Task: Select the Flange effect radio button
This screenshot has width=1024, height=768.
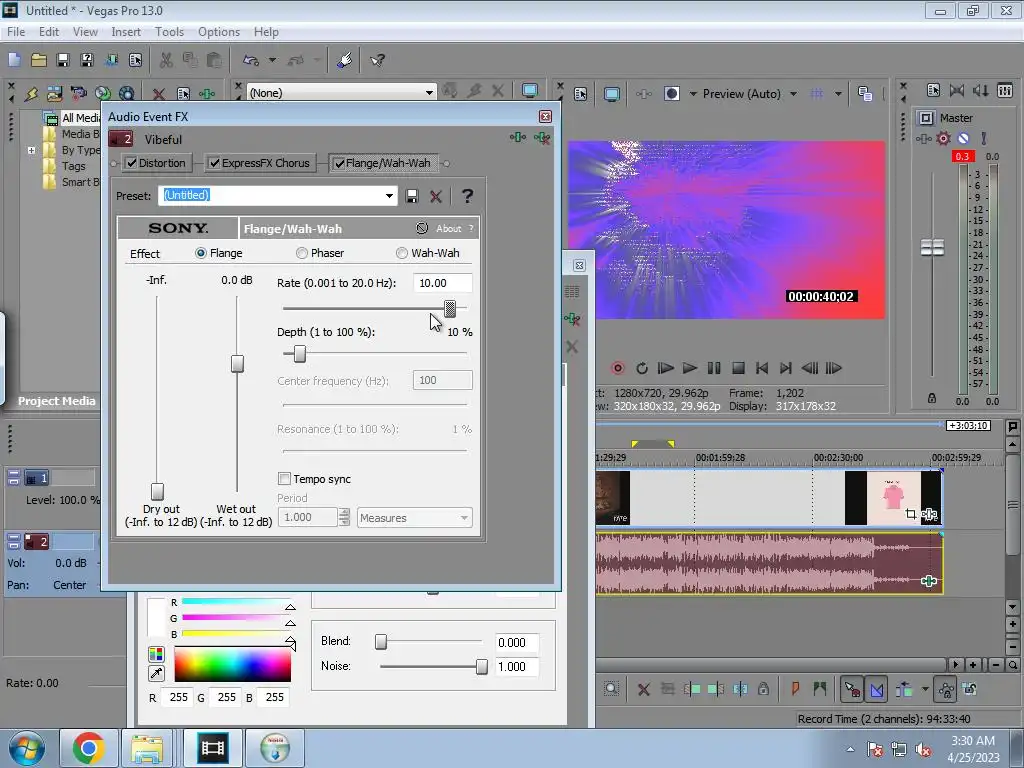Action: click(200, 253)
